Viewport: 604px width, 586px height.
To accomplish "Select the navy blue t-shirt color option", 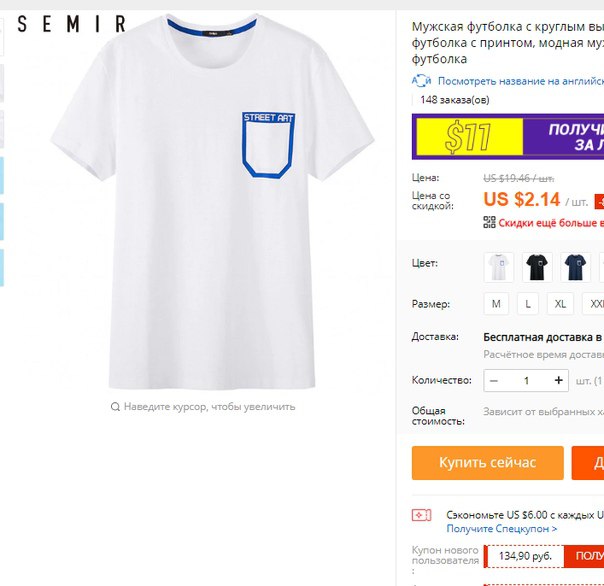I will point(575,267).
